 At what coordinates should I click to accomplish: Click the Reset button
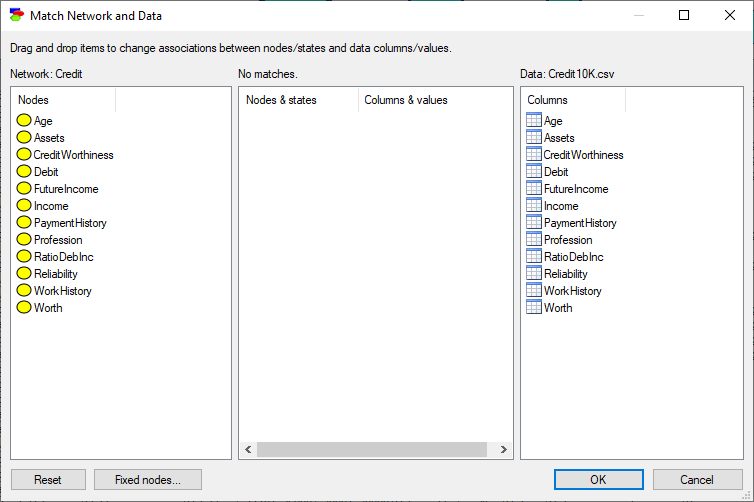pyautogui.click(x=48, y=479)
